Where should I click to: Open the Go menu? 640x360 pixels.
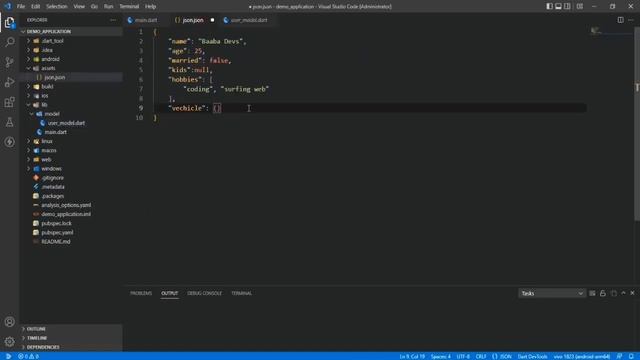(94, 7)
